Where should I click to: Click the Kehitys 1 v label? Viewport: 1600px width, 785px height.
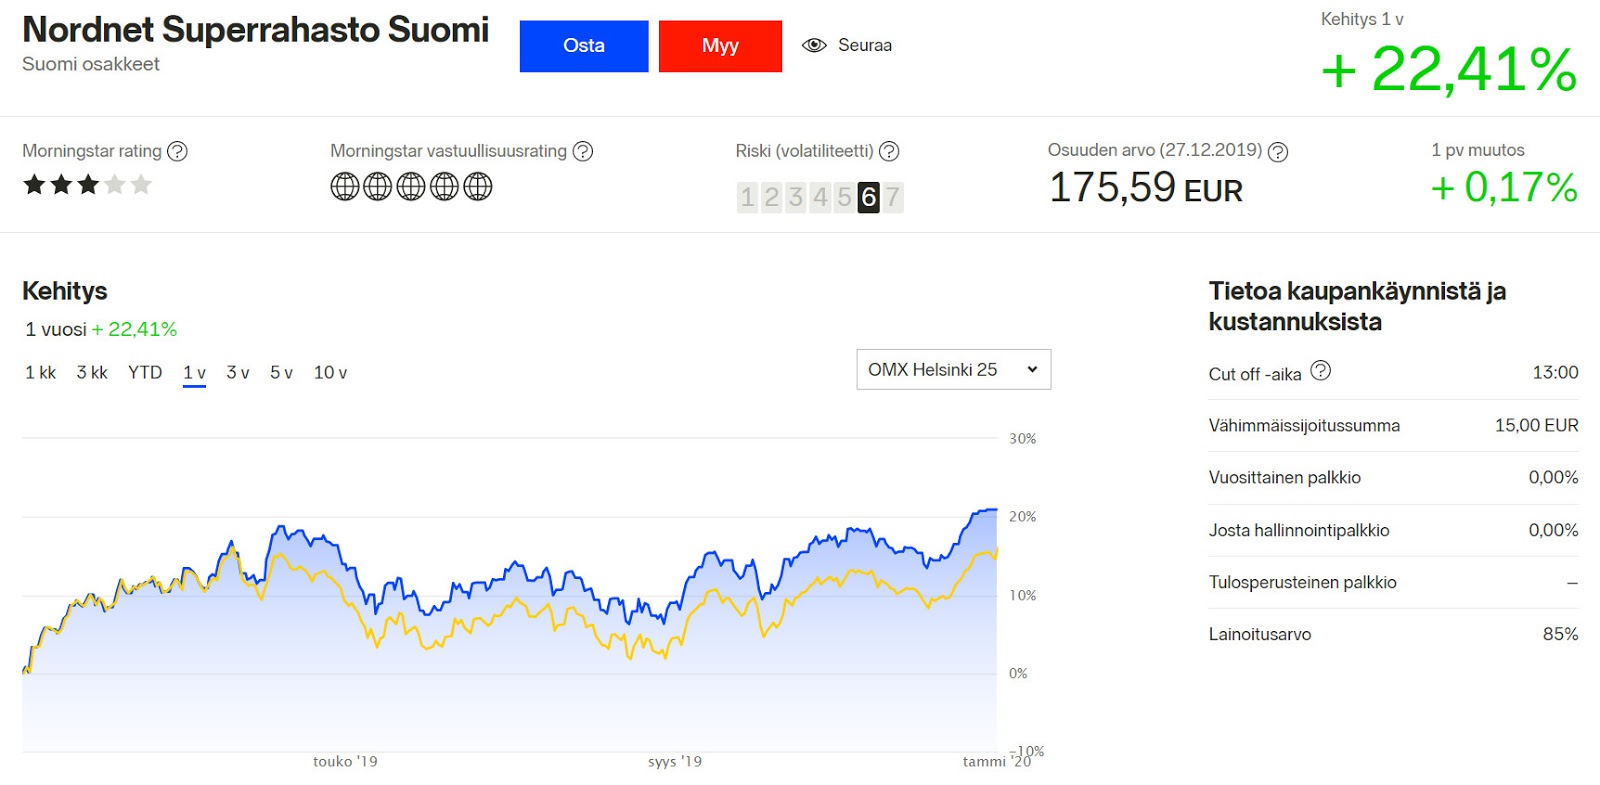1362,19
